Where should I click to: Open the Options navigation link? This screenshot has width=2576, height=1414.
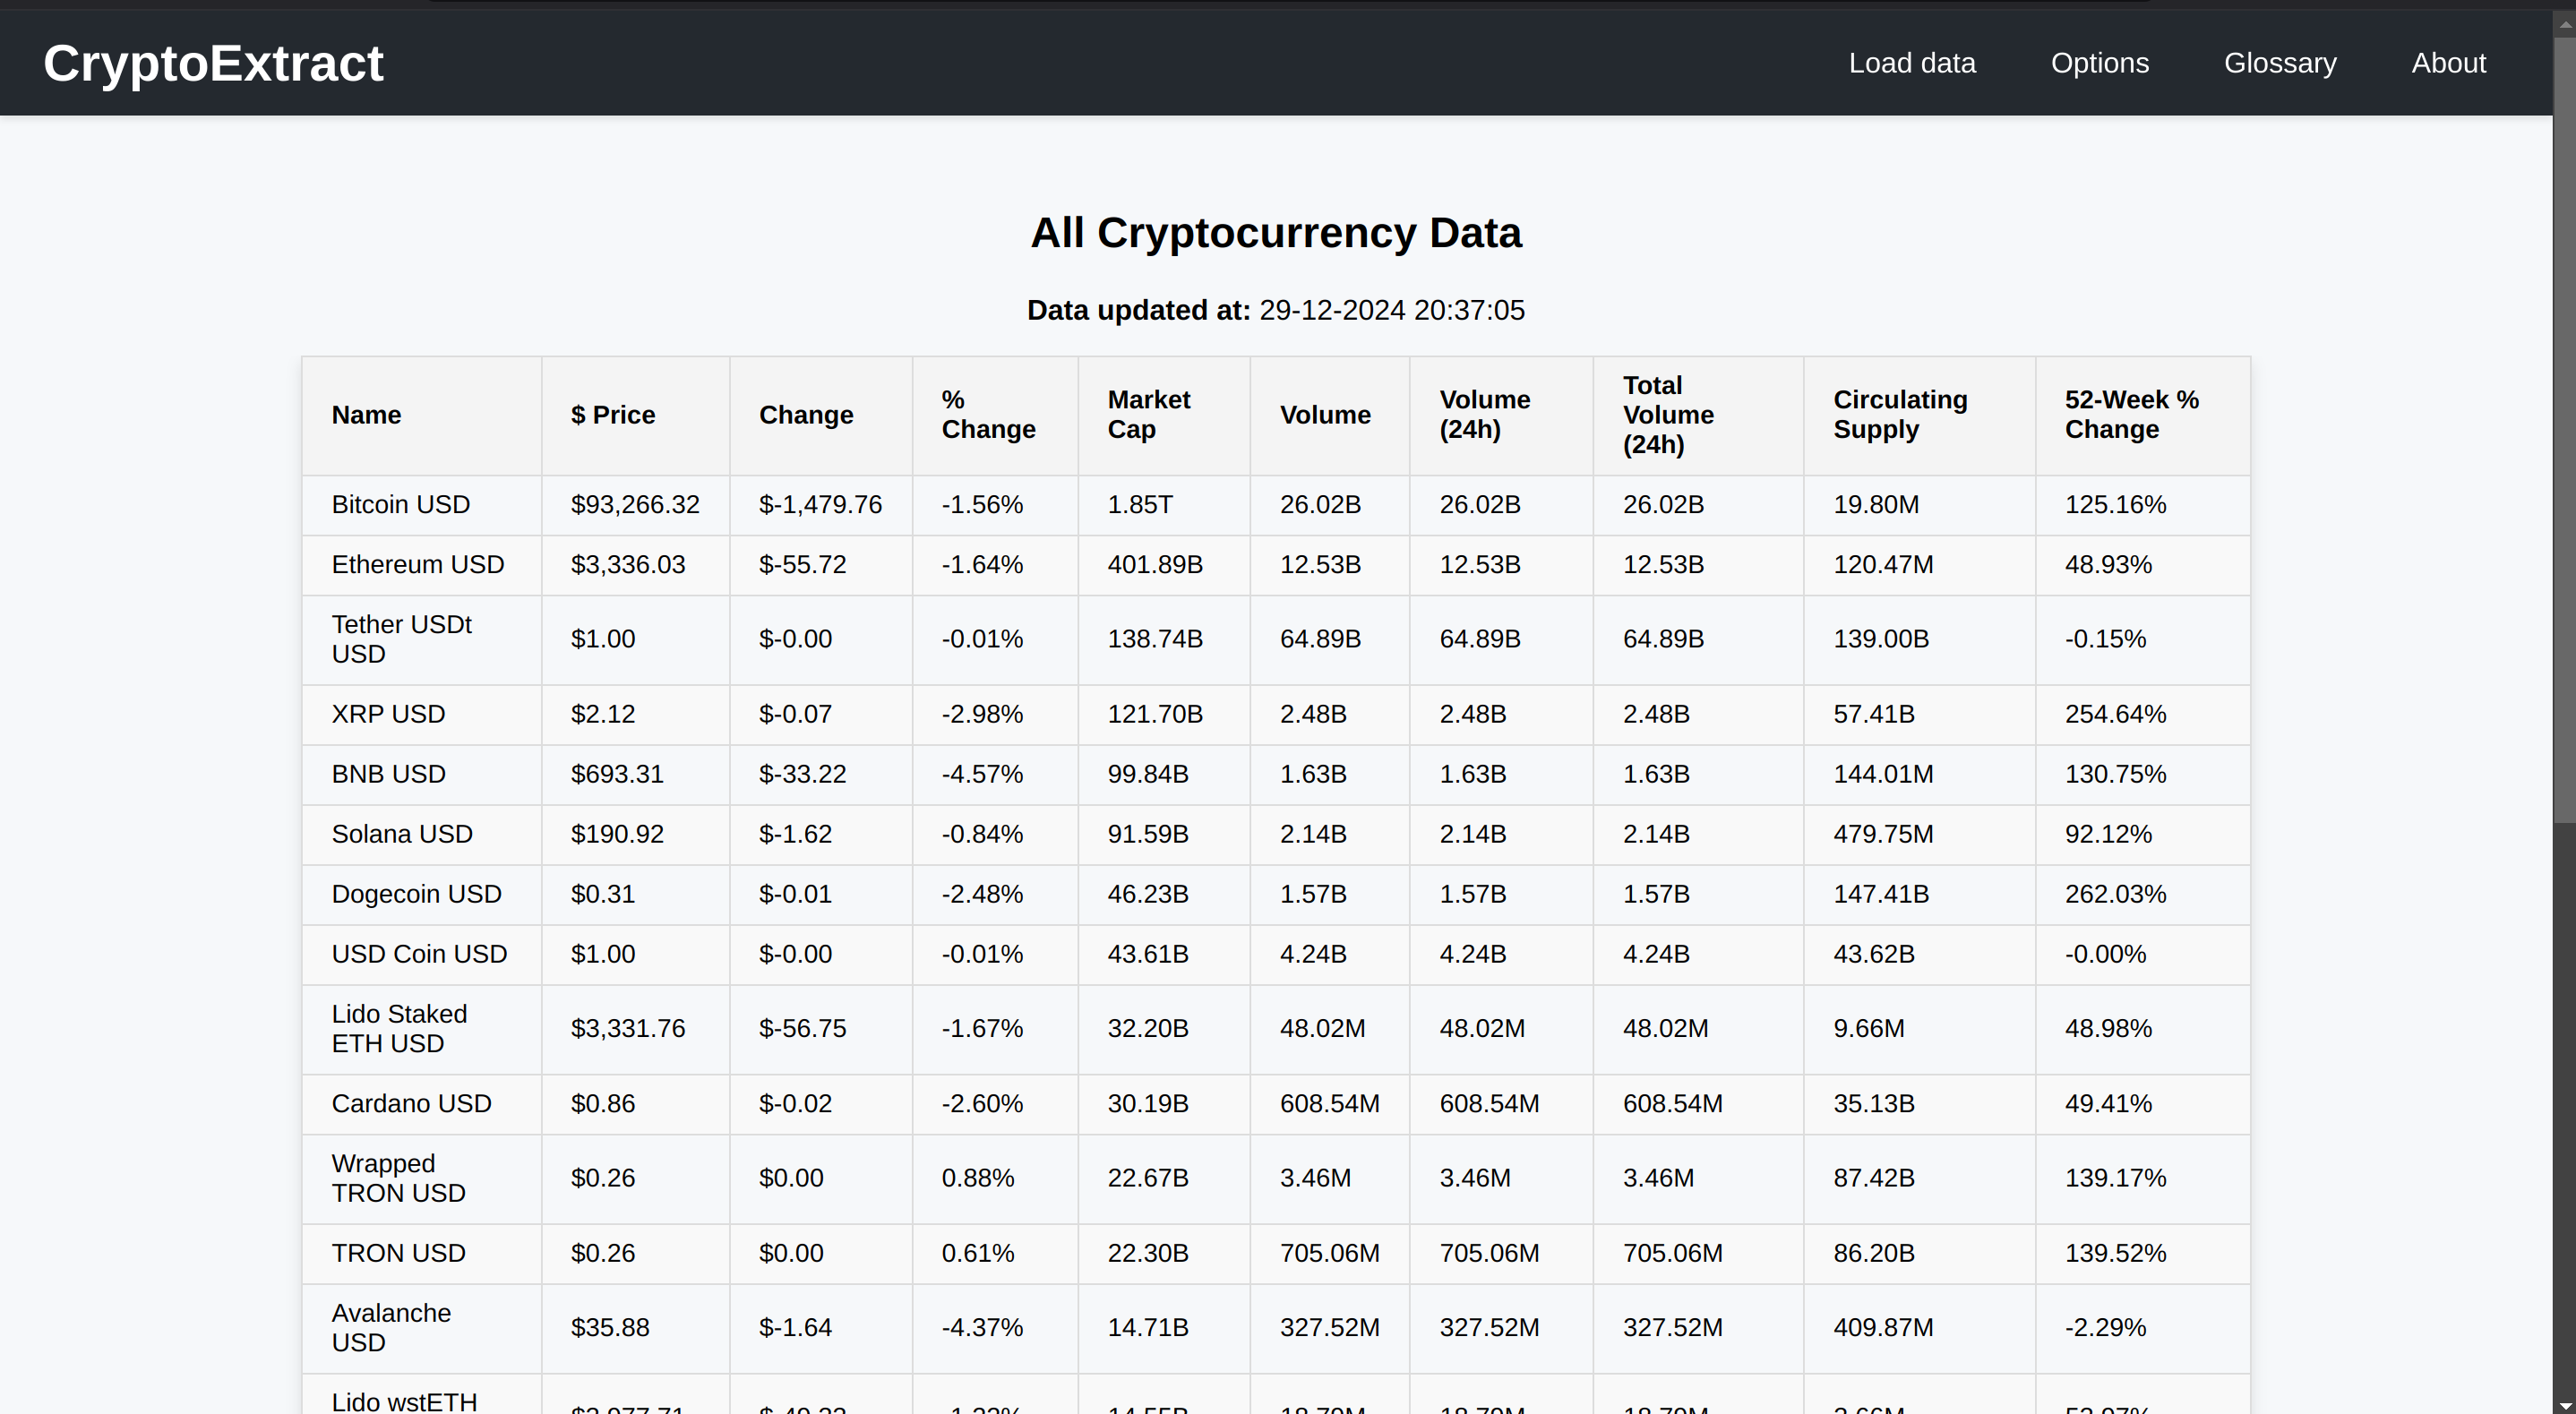point(2099,63)
